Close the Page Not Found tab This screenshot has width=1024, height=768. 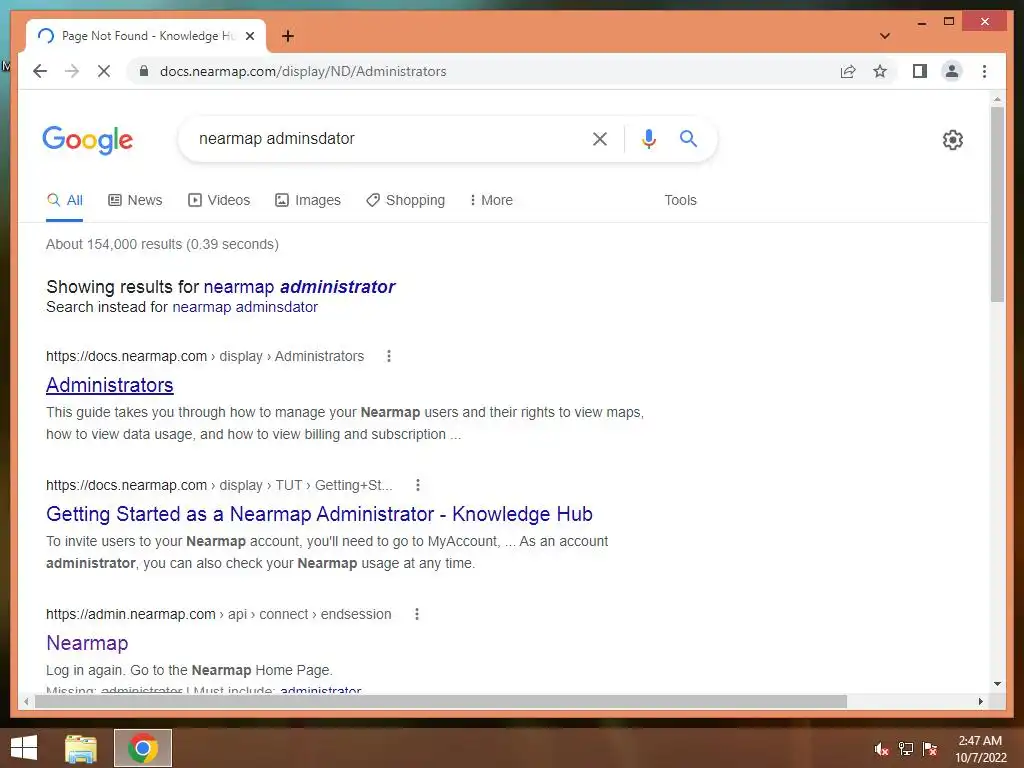[x=249, y=36]
